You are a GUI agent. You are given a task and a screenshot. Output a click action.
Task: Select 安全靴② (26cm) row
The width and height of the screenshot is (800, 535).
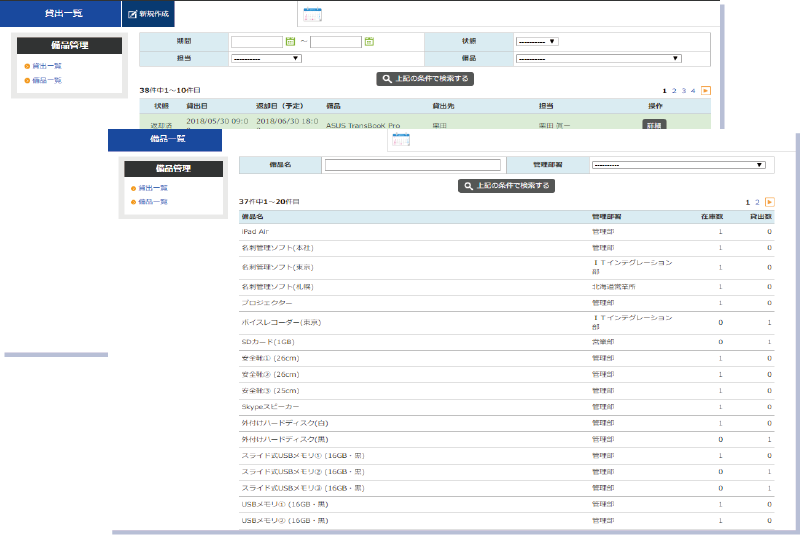[x=507, y=374]
